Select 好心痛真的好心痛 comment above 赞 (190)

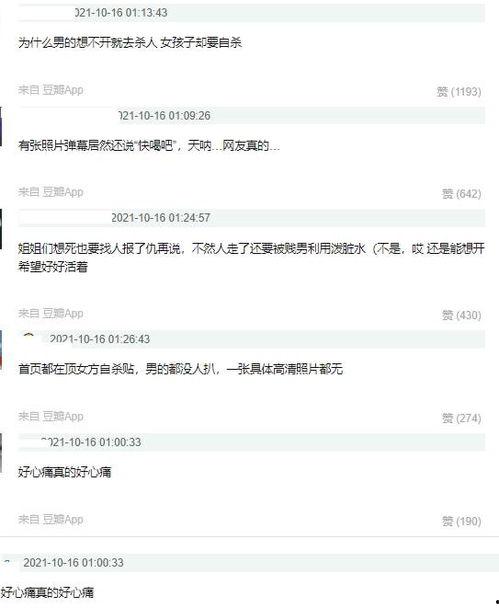[65, 473]
